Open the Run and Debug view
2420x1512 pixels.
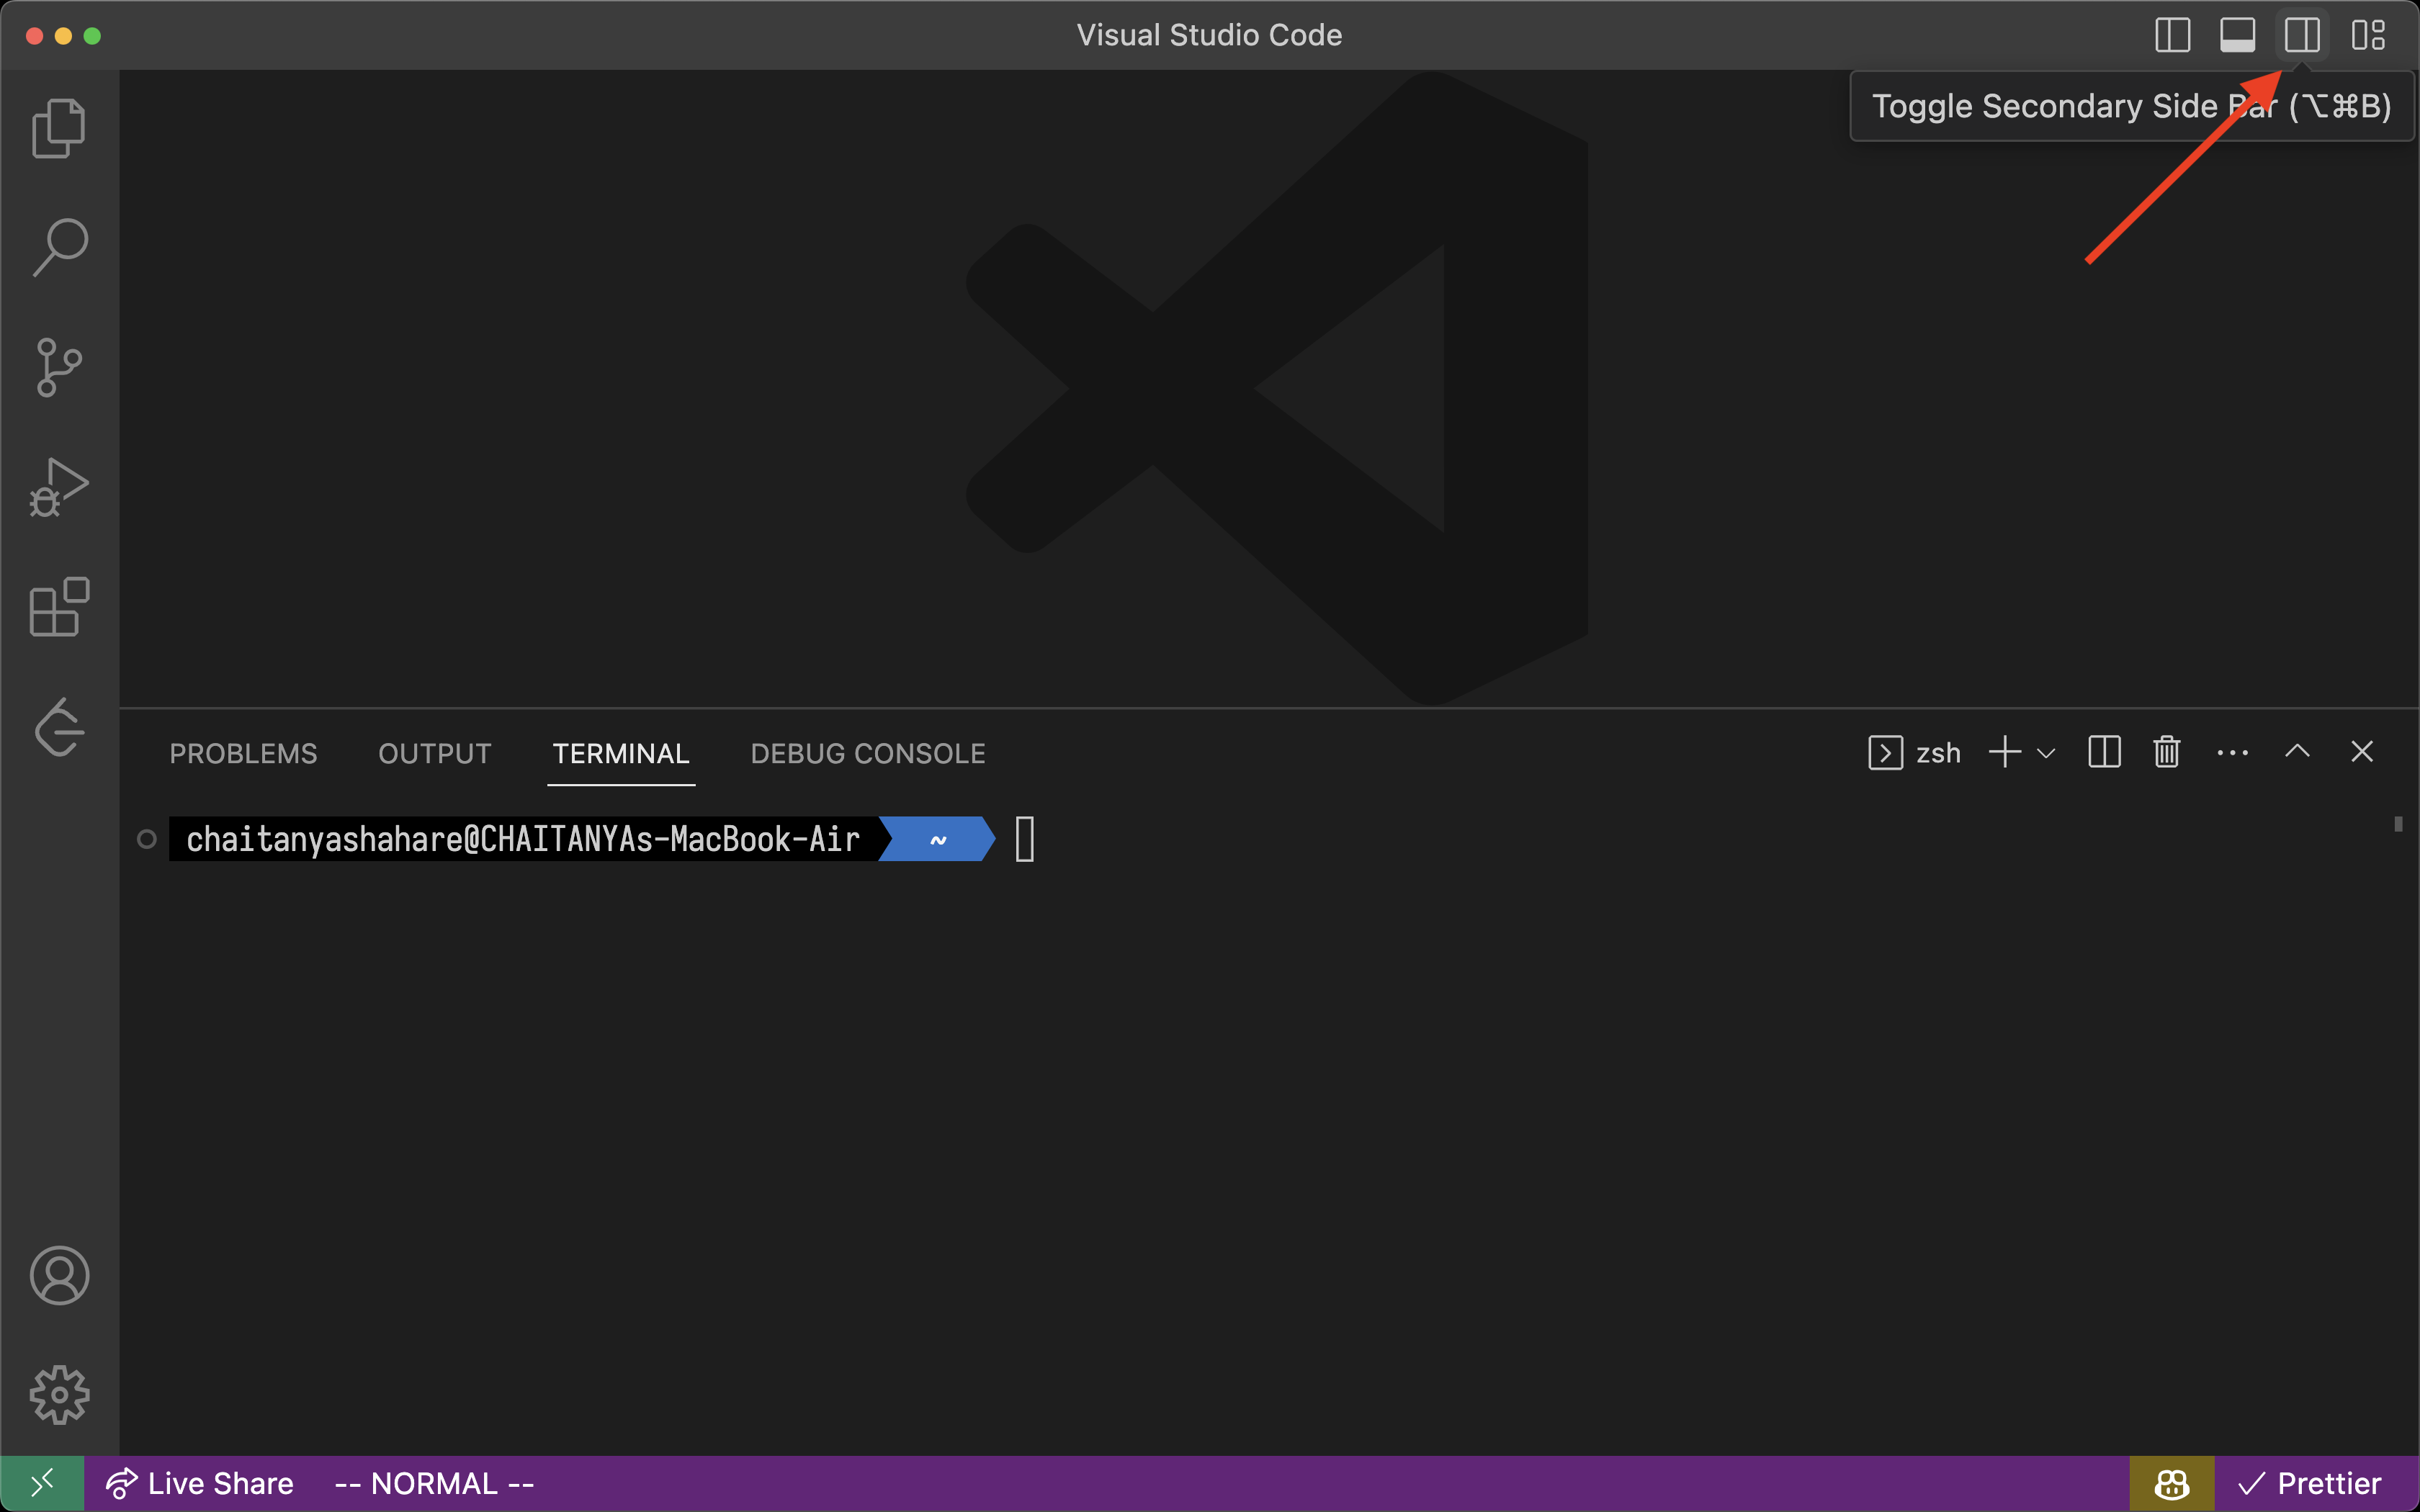[x=59, y=487]
